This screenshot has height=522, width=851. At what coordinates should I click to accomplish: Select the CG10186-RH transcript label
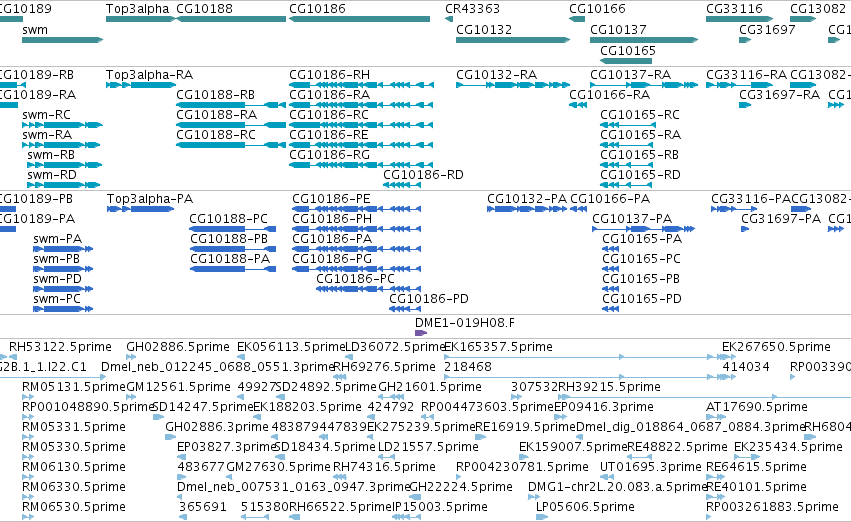329,75
